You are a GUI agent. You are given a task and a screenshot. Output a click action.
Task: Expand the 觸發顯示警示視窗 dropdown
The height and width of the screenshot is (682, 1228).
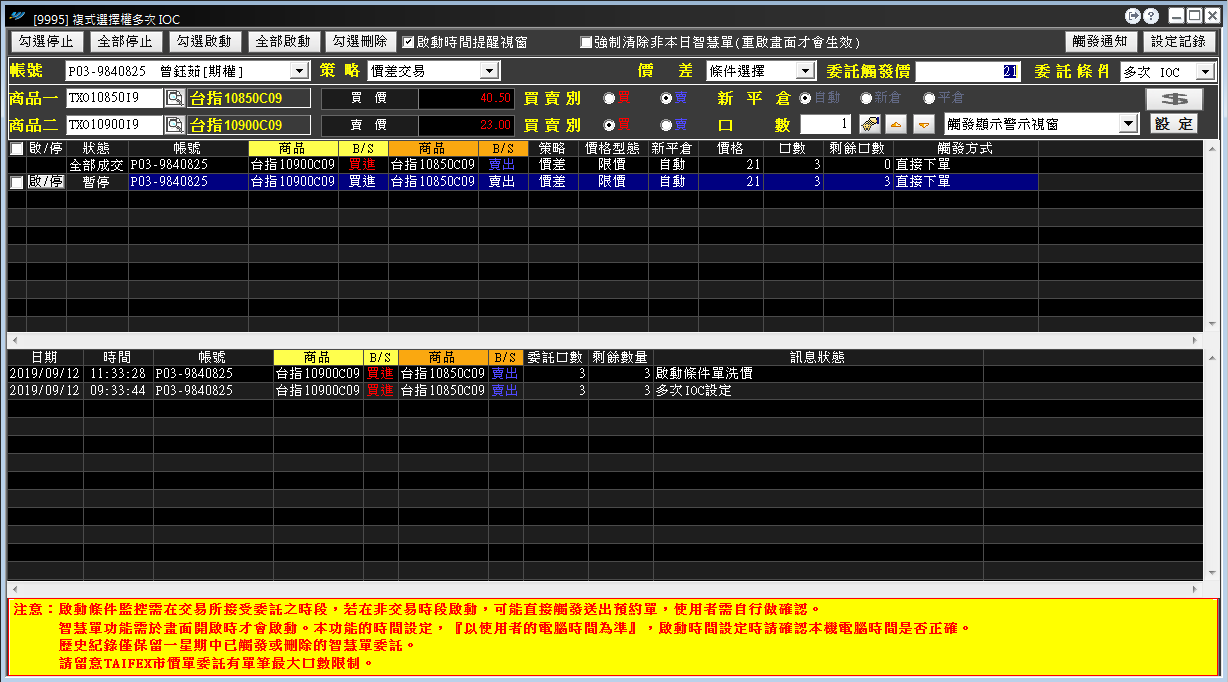pos(1129,123)
